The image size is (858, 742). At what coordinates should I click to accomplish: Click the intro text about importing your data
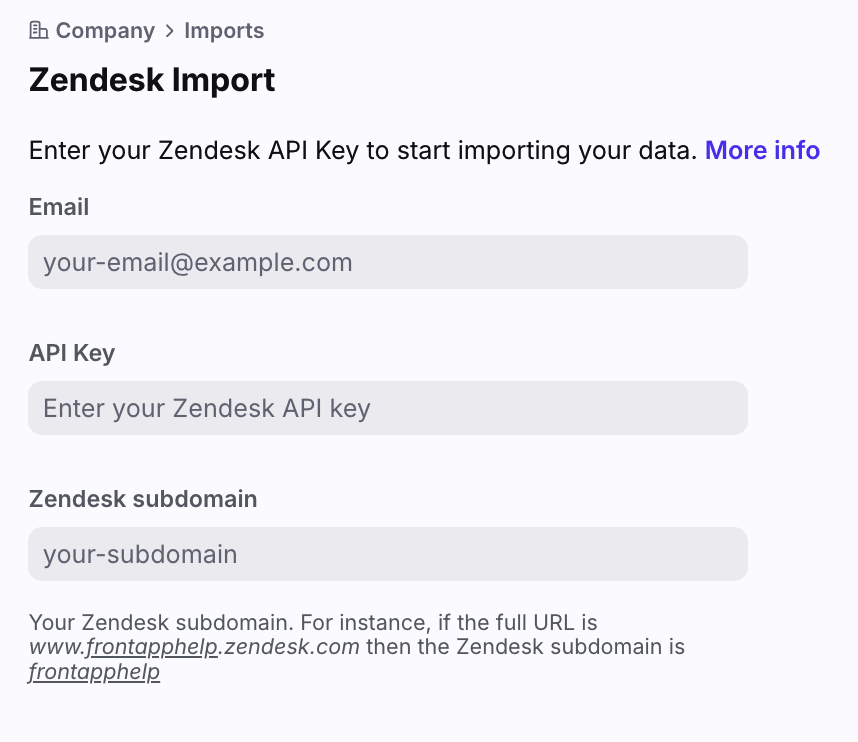362,150
